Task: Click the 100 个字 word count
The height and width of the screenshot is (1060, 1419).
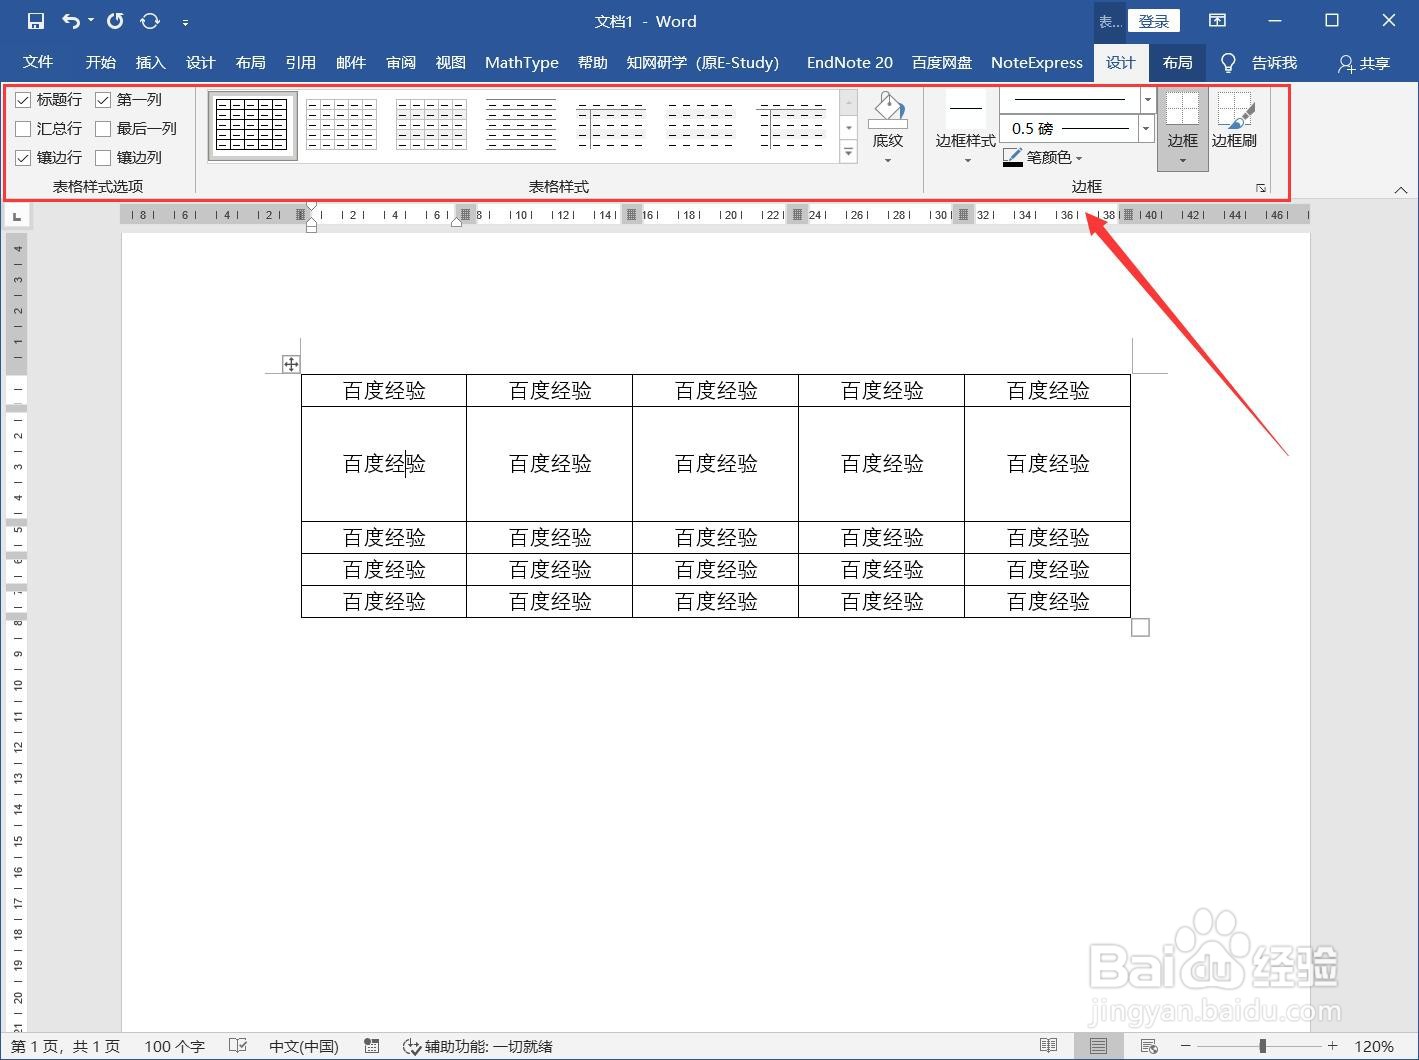Action: click(x=174, y=1046)
